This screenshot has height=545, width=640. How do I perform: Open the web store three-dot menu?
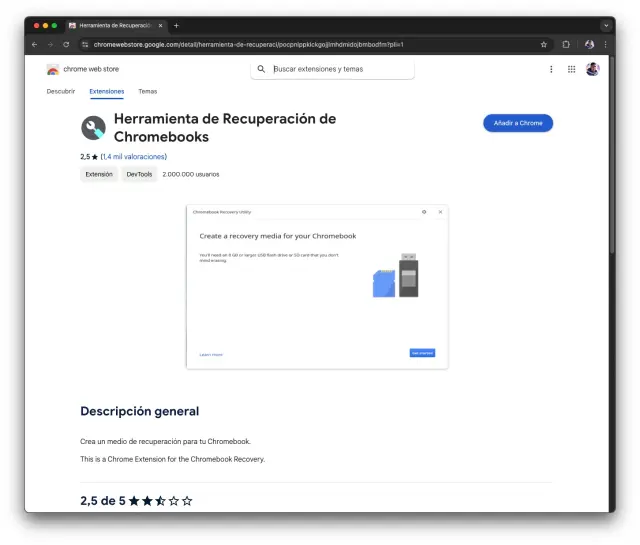551,69
